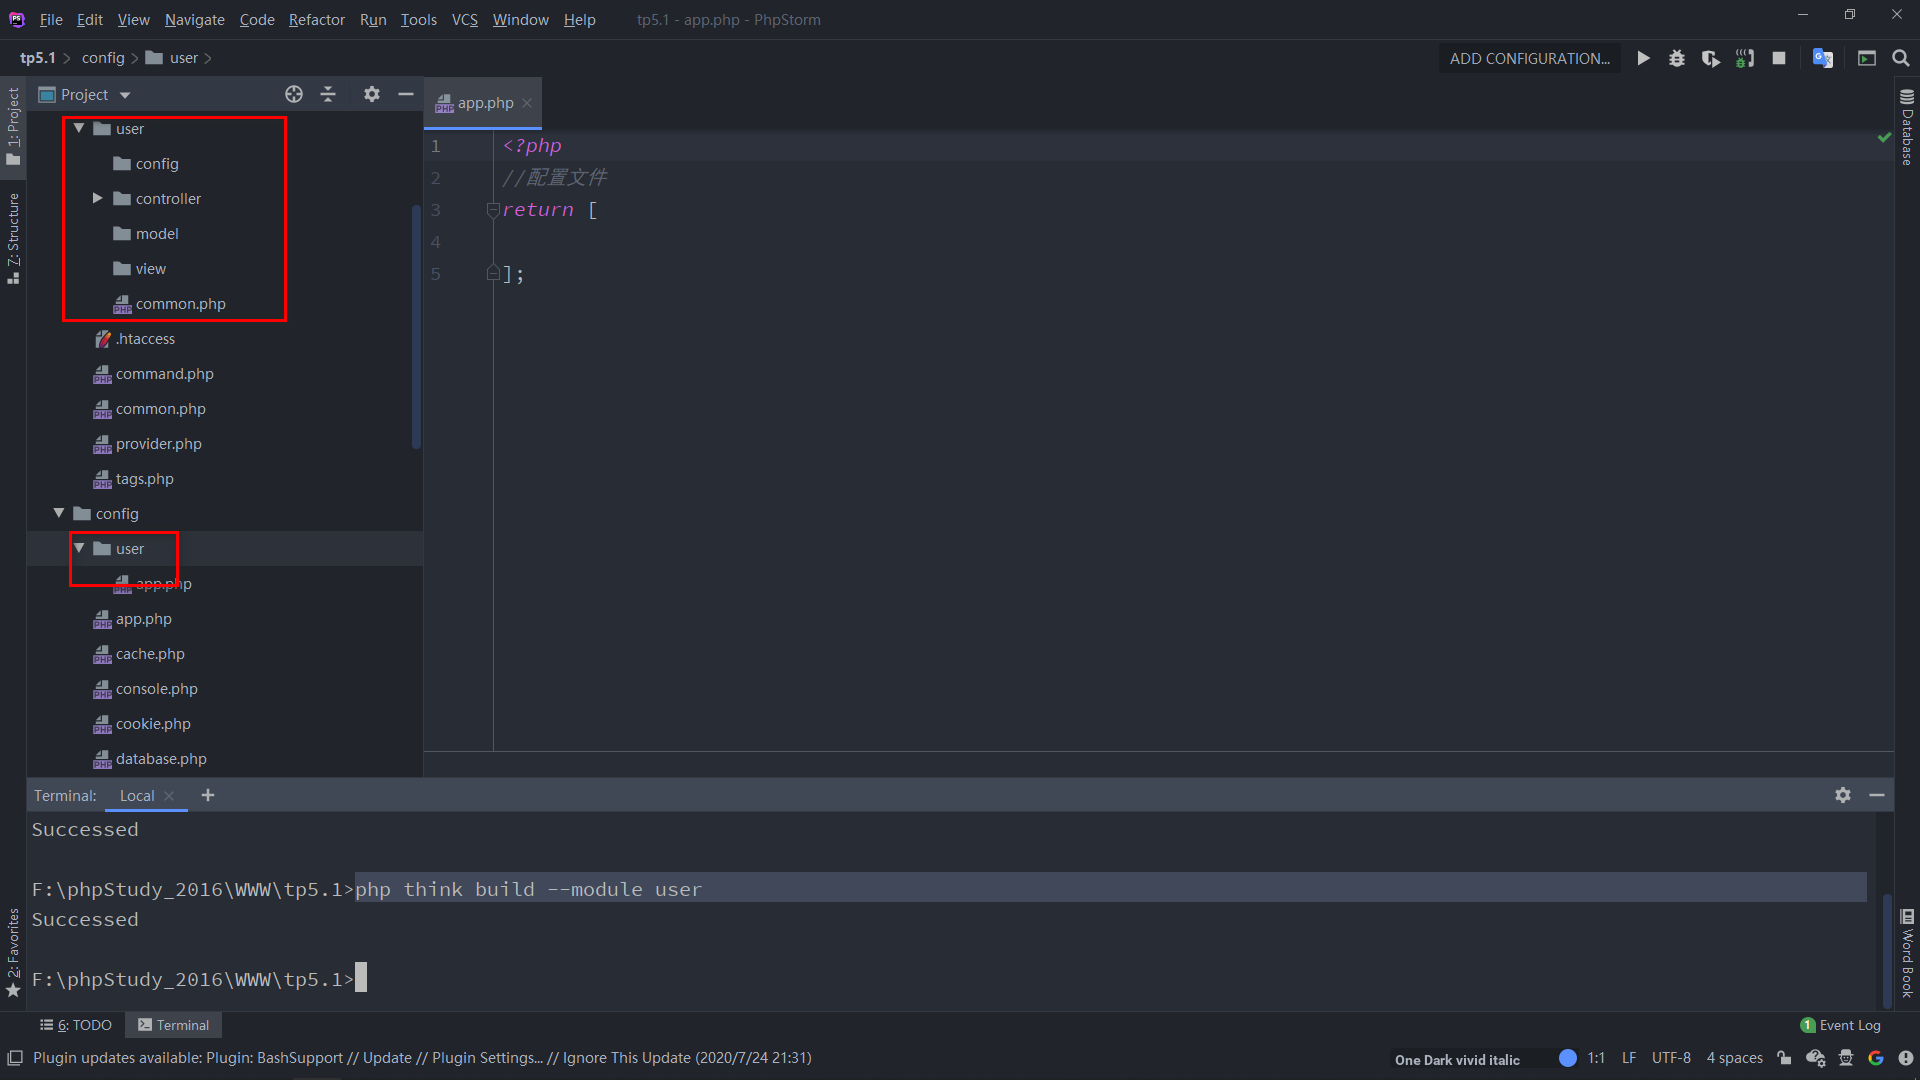Open the Run menu

pos(373,19)
